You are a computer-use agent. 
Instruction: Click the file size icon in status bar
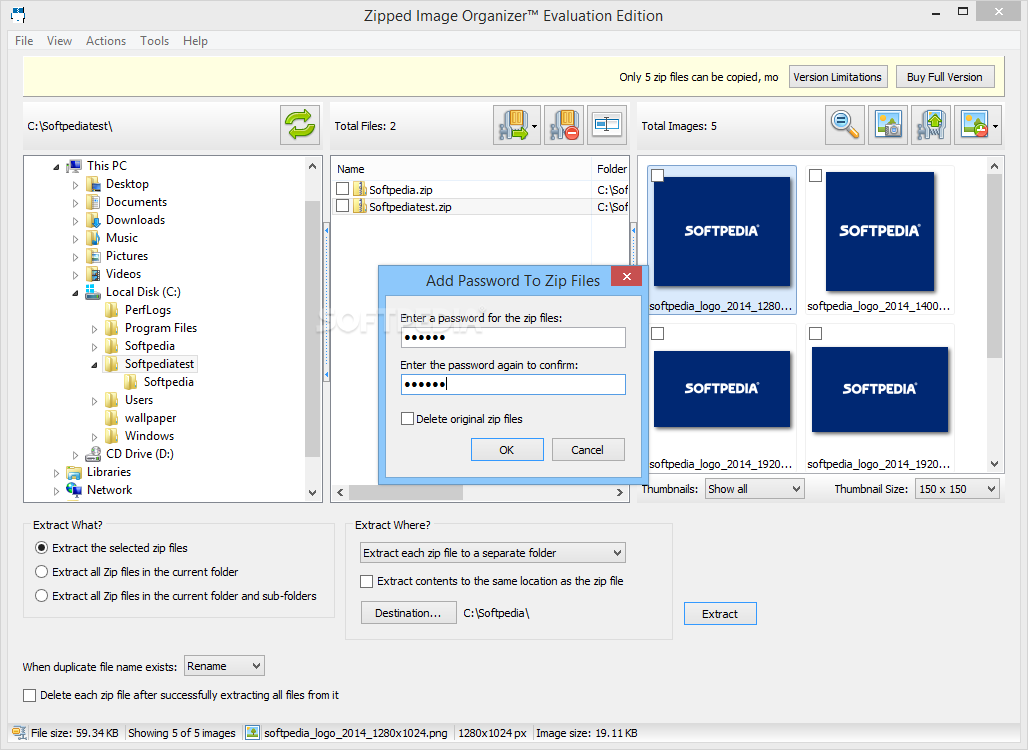[x=19, y=733]
